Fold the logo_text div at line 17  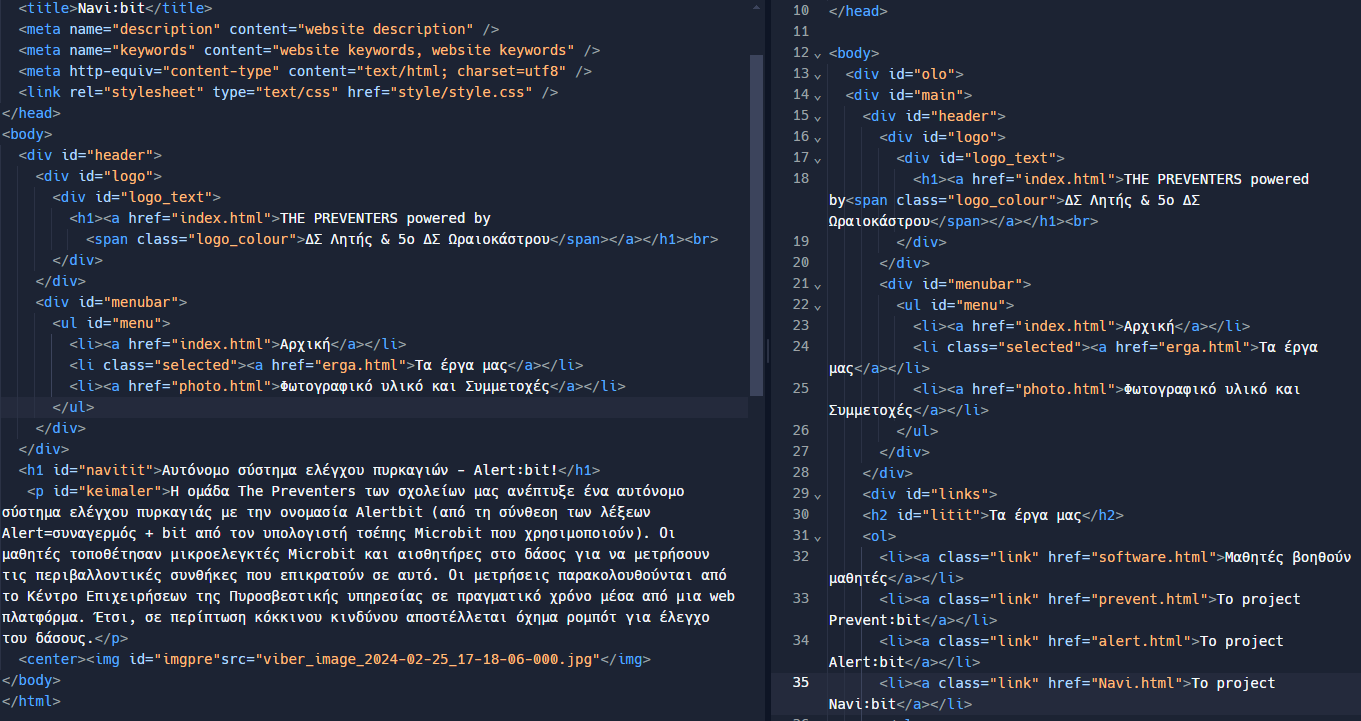[818, 159]
